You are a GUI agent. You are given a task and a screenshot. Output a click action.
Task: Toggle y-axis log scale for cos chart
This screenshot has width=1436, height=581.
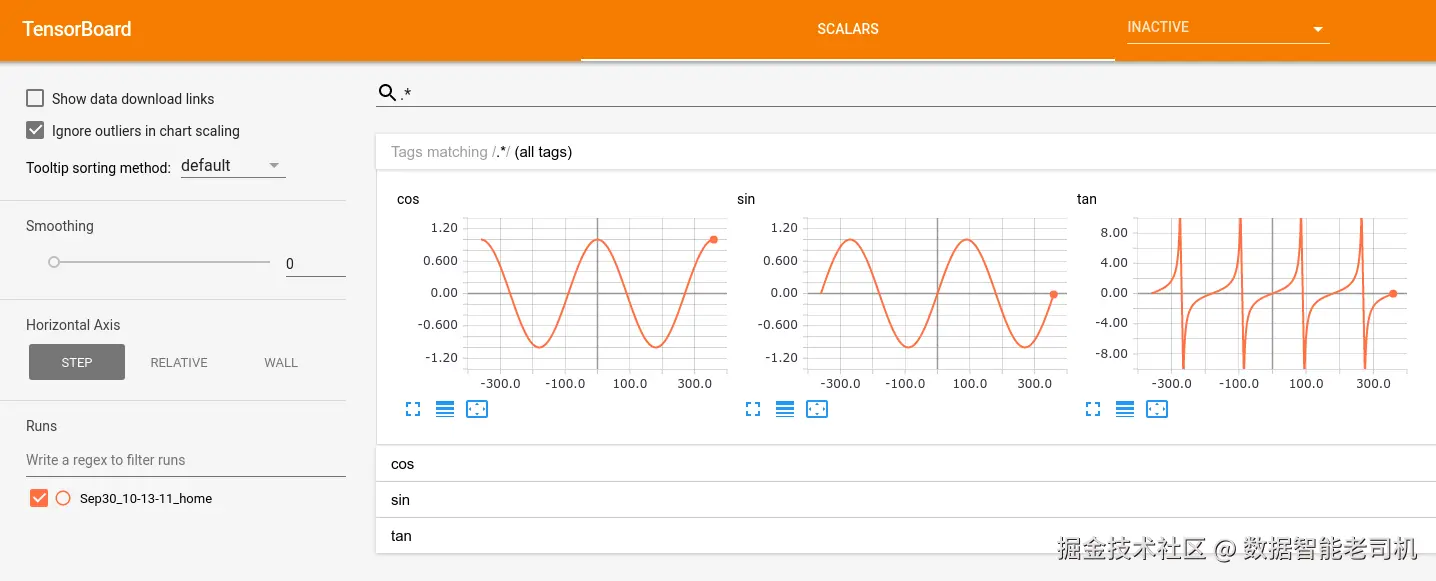tap(445, 409)
